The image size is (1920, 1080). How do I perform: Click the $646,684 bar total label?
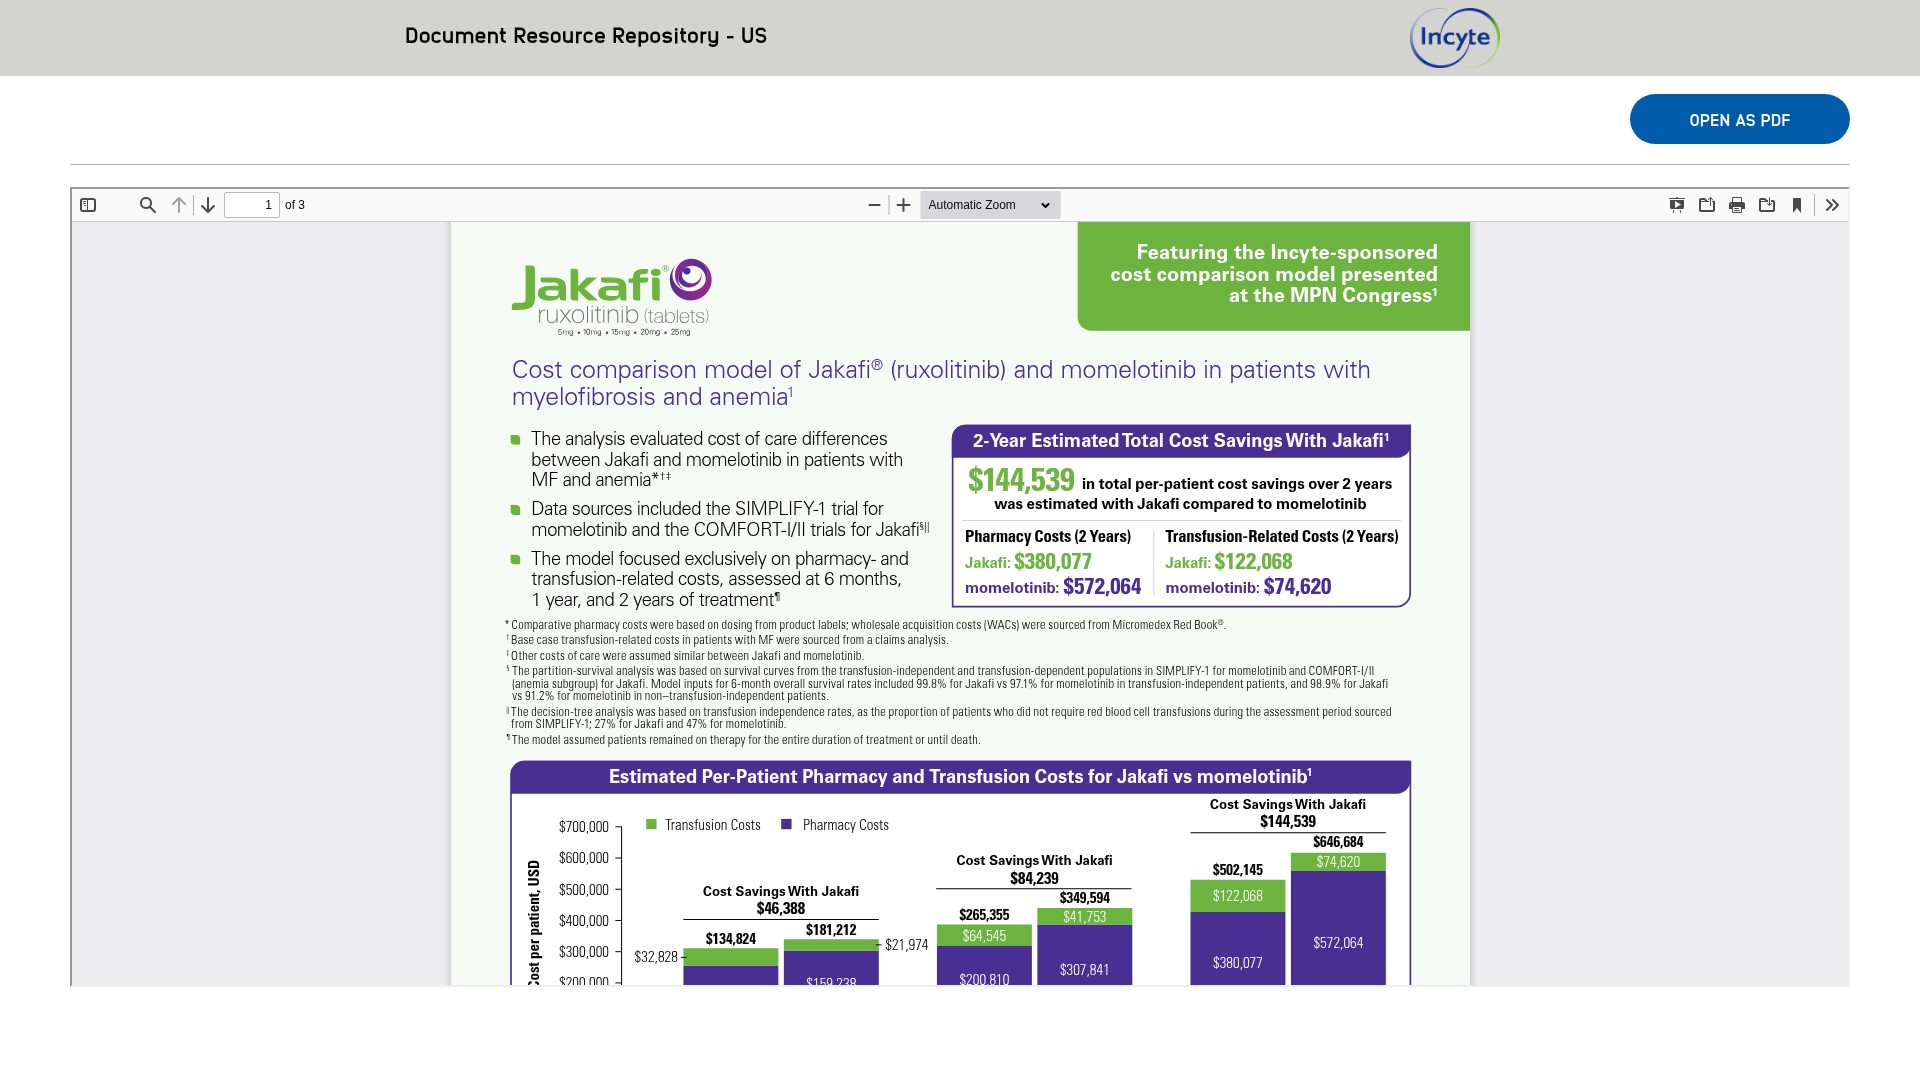point(1338,842)
